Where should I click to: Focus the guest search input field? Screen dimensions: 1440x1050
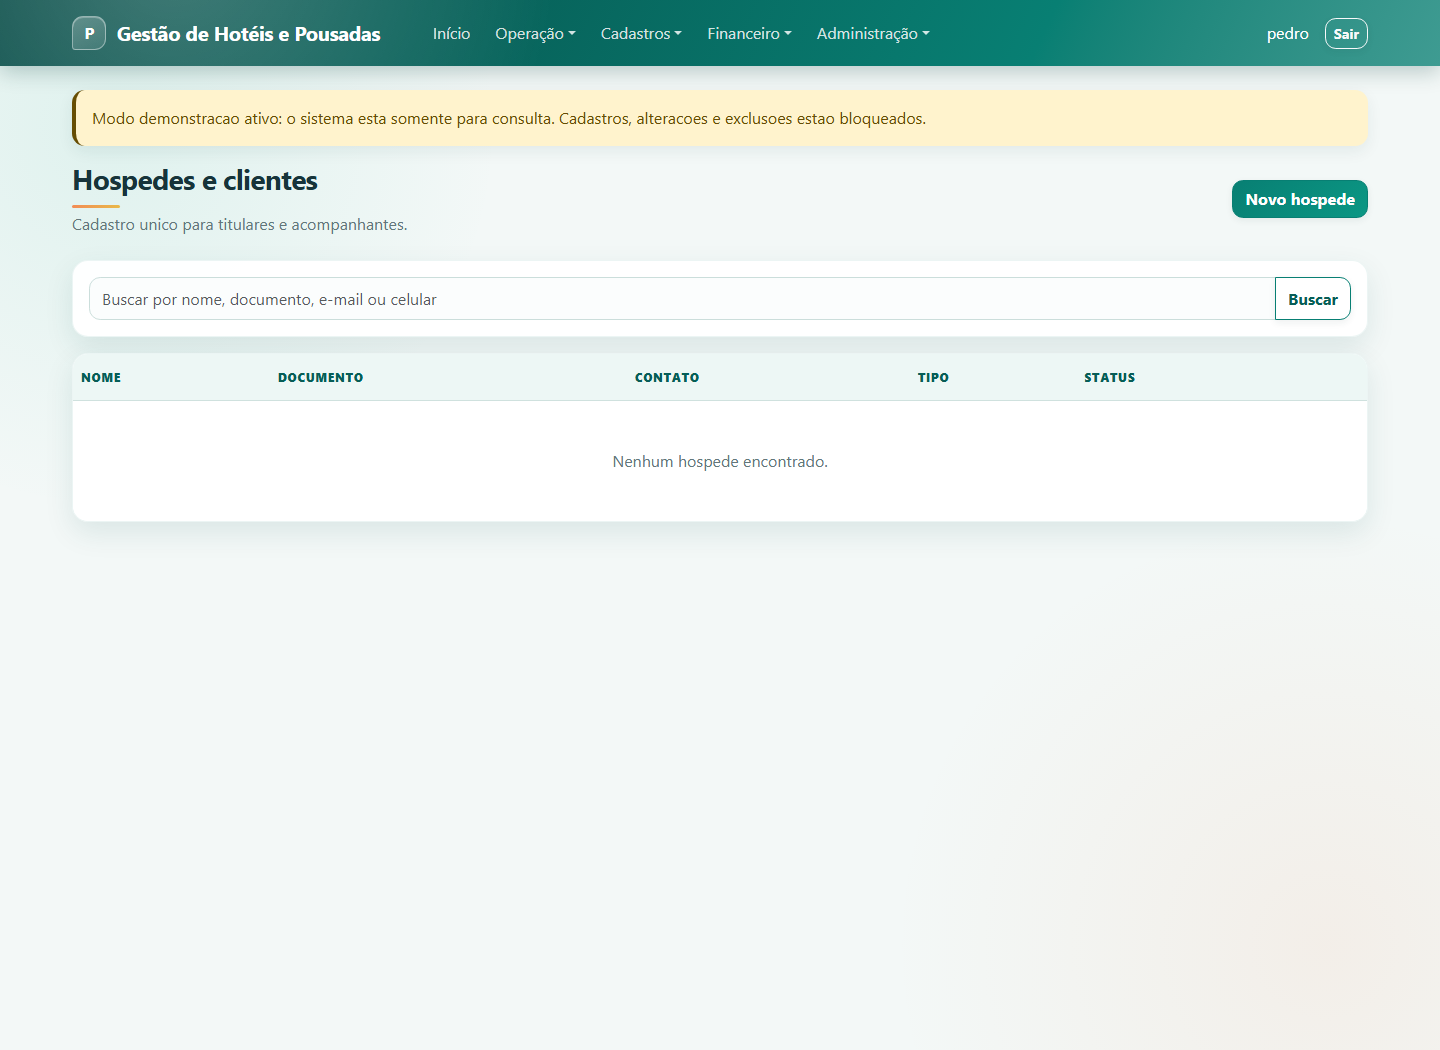point(682,299)
